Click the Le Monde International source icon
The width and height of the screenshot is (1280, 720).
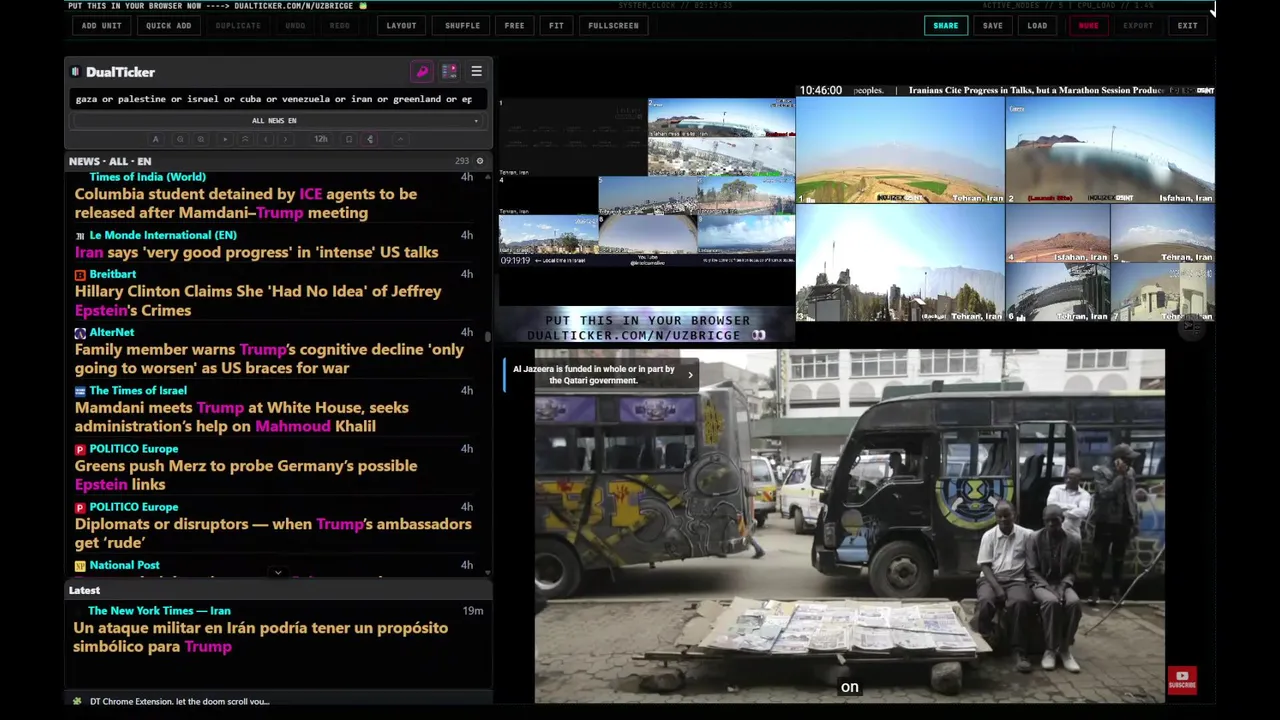click(80, 235)
